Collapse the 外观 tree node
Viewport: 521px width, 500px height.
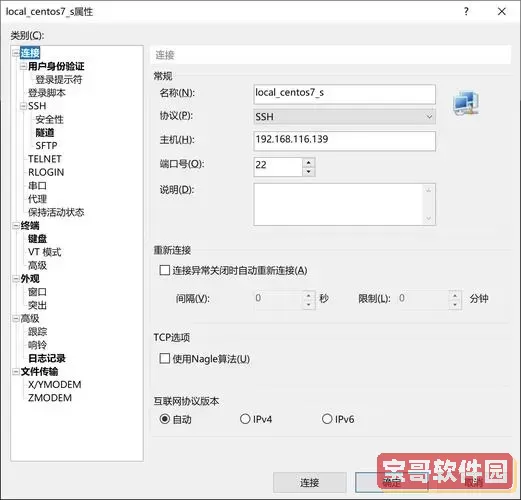tap(15, 279)
